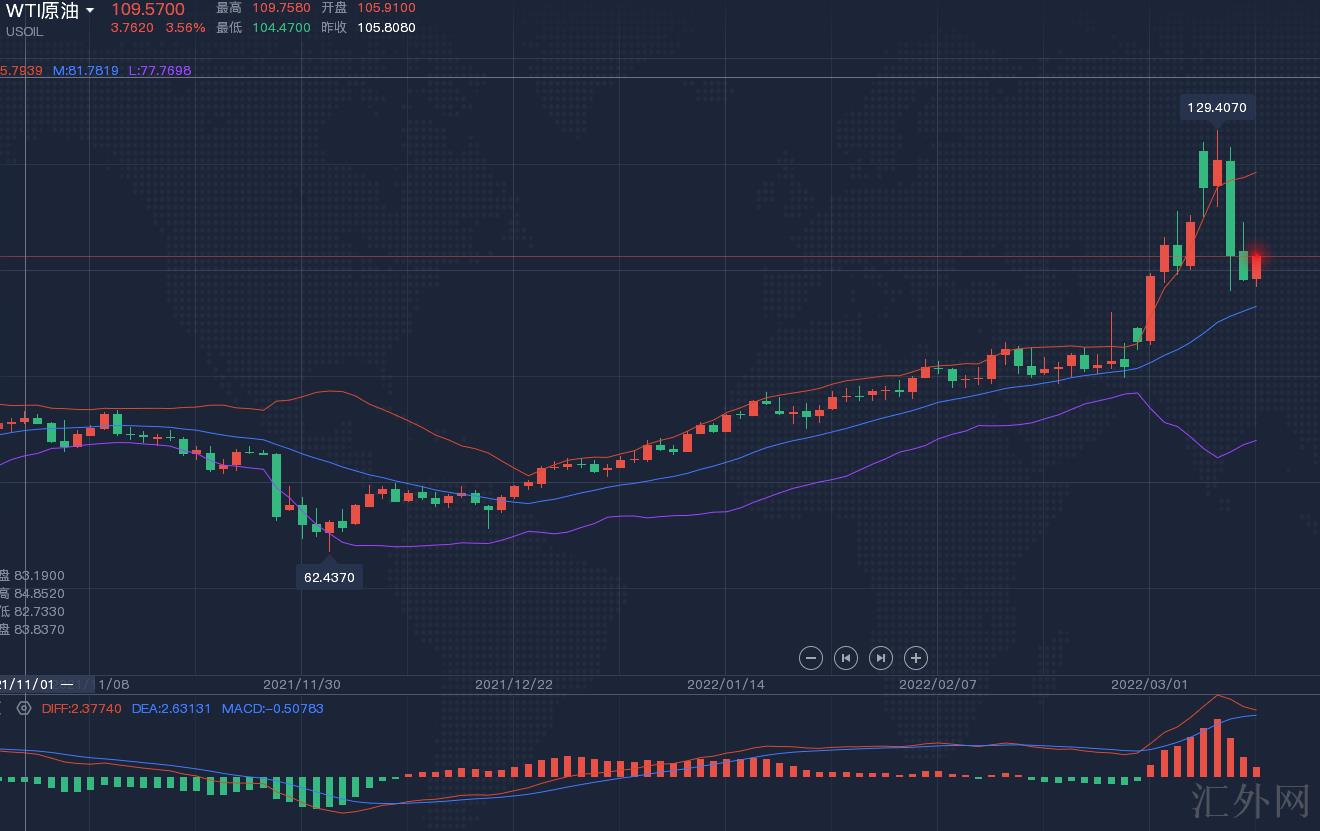Zoom in the chart with plus button
Image resolution: width=1320 pixels, height=831 pixels.
tap(916, 658)
